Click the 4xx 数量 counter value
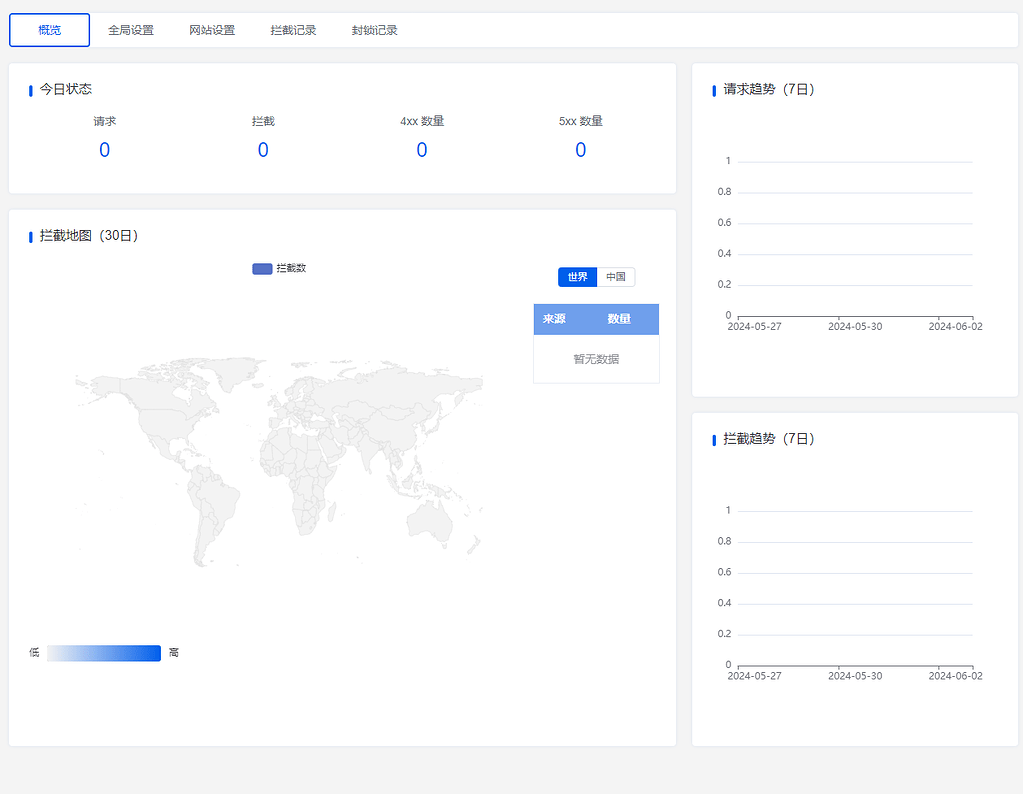Image resolution: width=1023 pixels, height=794 pixels. point(422,149)
